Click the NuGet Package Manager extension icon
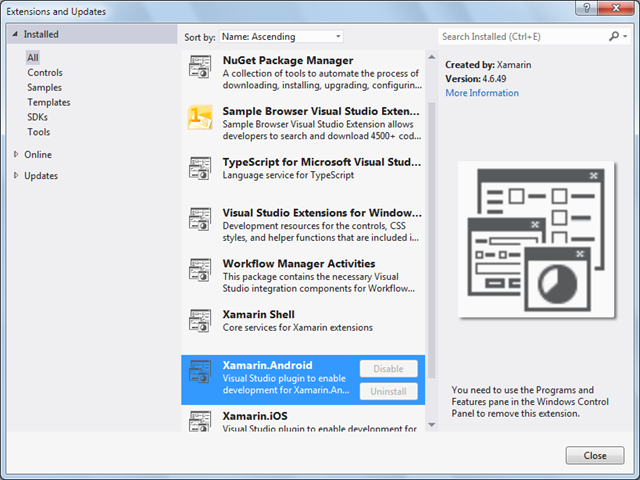The width and height of the screenshot is (640, 480). click(200, 67)
